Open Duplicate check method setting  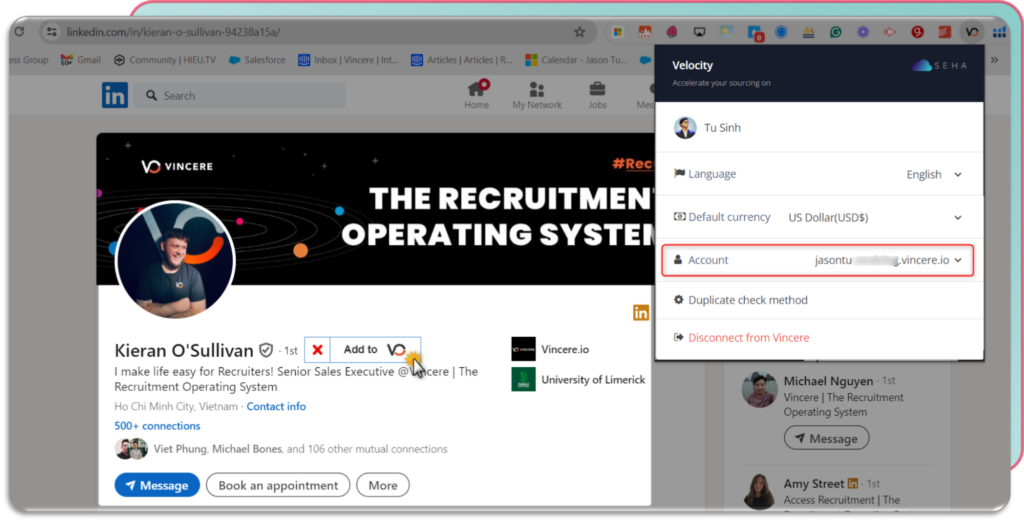coord(747,300)
